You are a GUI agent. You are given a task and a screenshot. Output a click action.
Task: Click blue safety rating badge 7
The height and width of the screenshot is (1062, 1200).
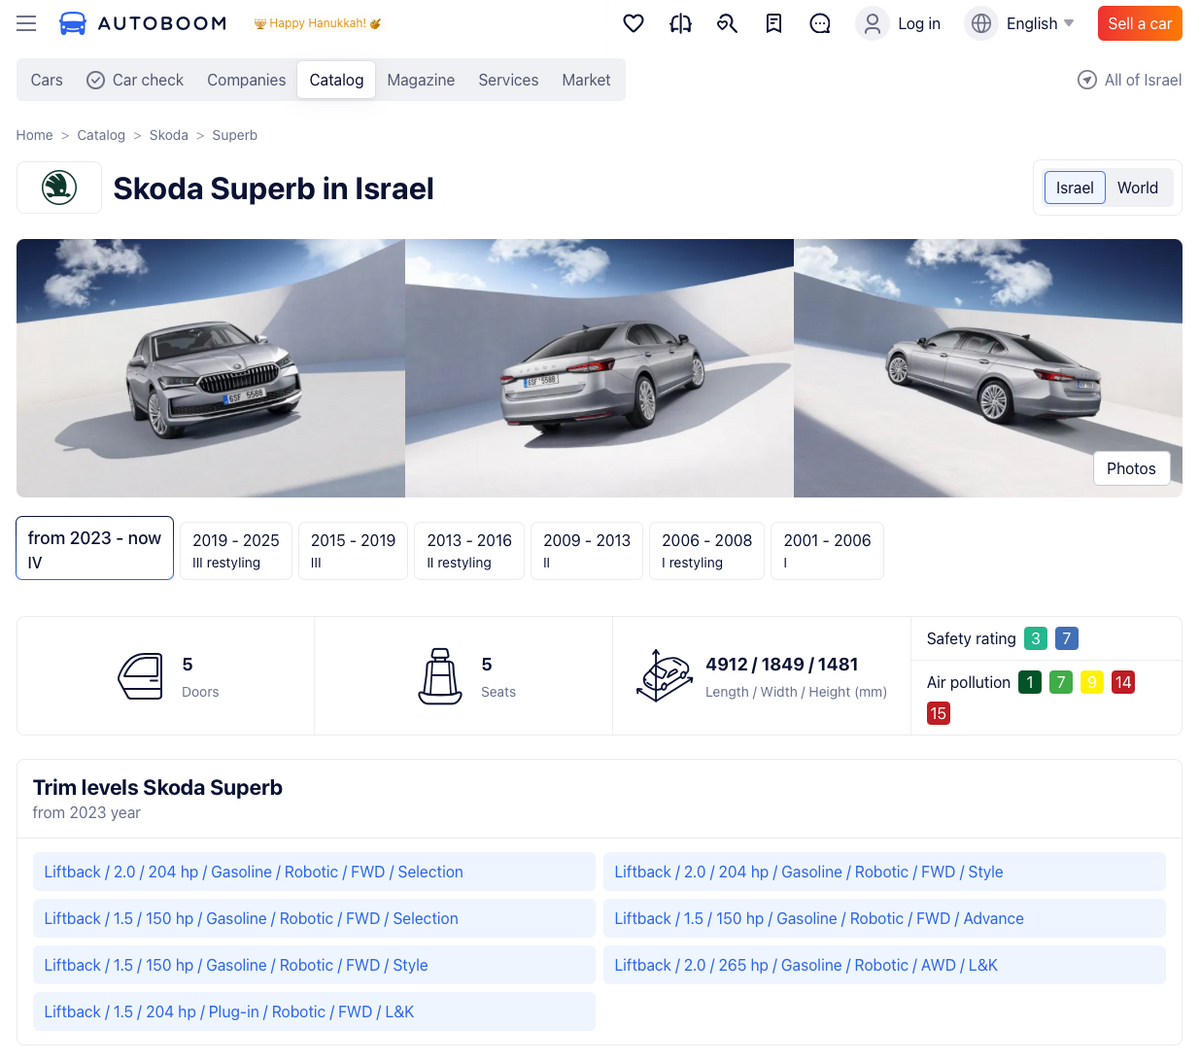pyautogui.click(x=1066, y=638)
